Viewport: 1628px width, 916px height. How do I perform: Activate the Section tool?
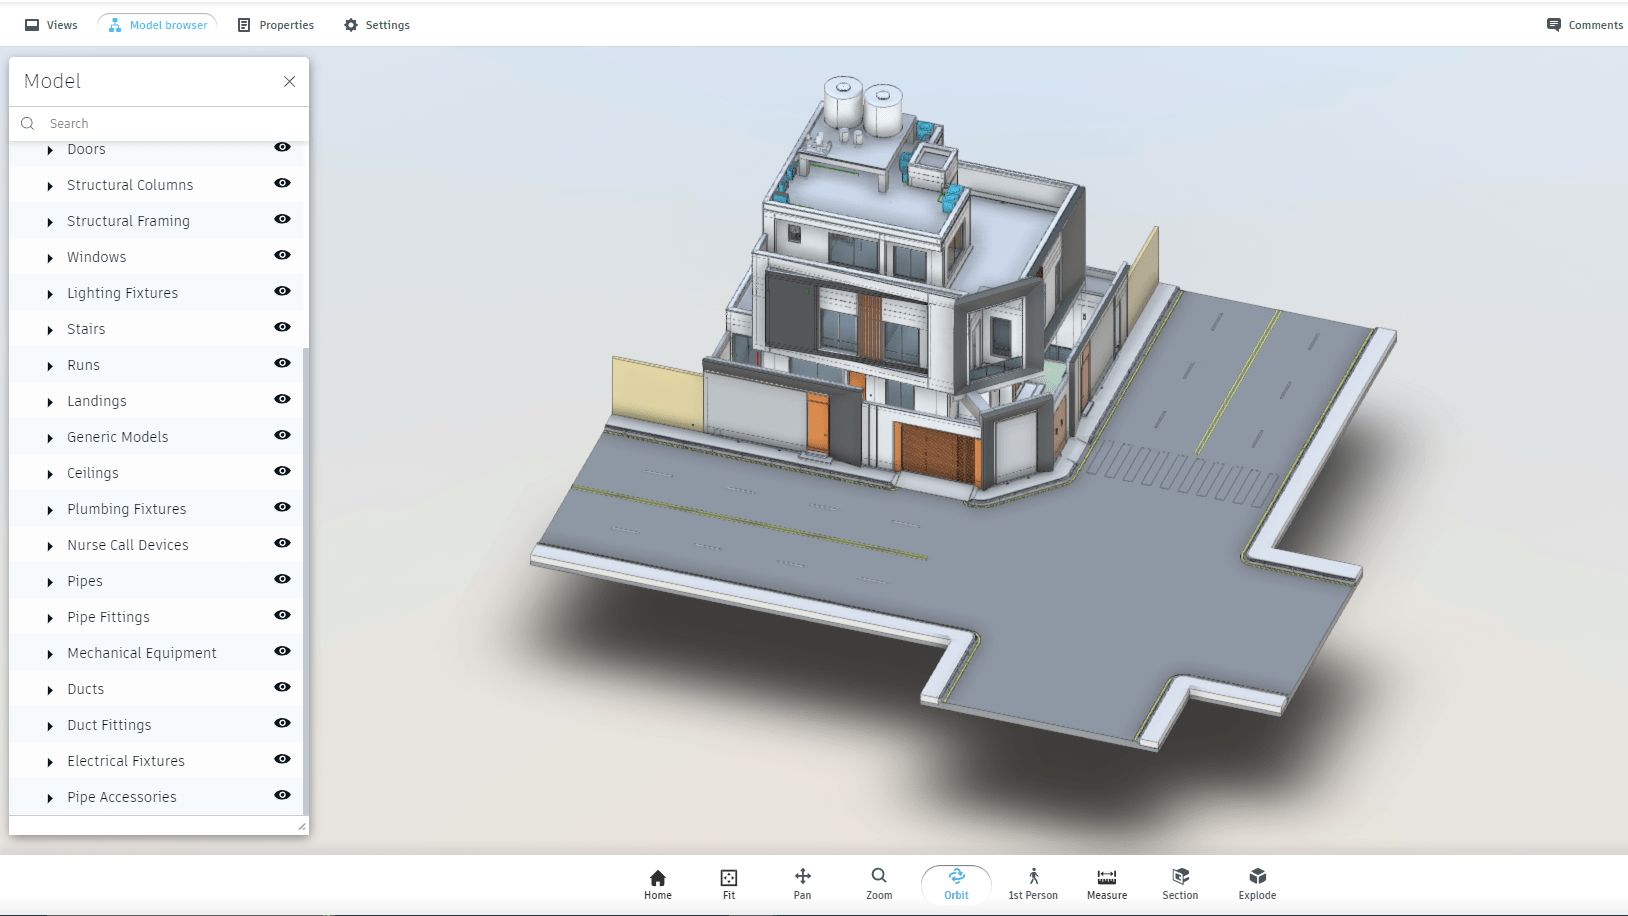(1180, 884)
